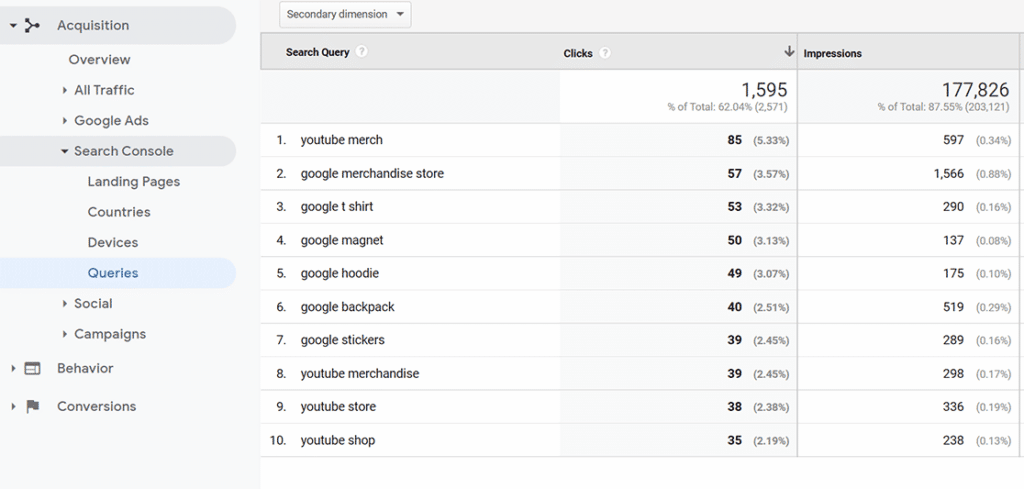Click the Social label

click(x=93, y=304)
